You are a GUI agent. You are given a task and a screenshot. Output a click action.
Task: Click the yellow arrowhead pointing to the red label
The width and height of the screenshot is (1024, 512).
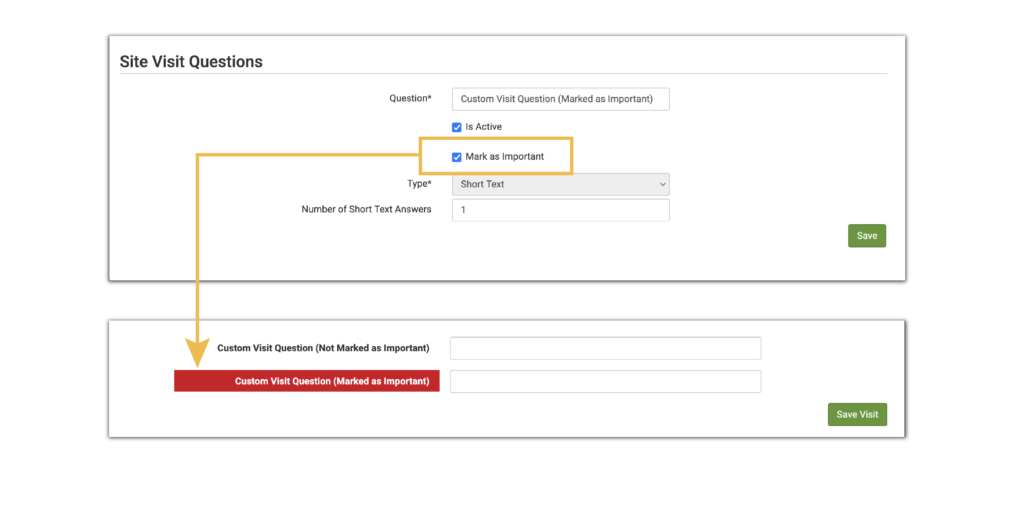pos(197,352)
